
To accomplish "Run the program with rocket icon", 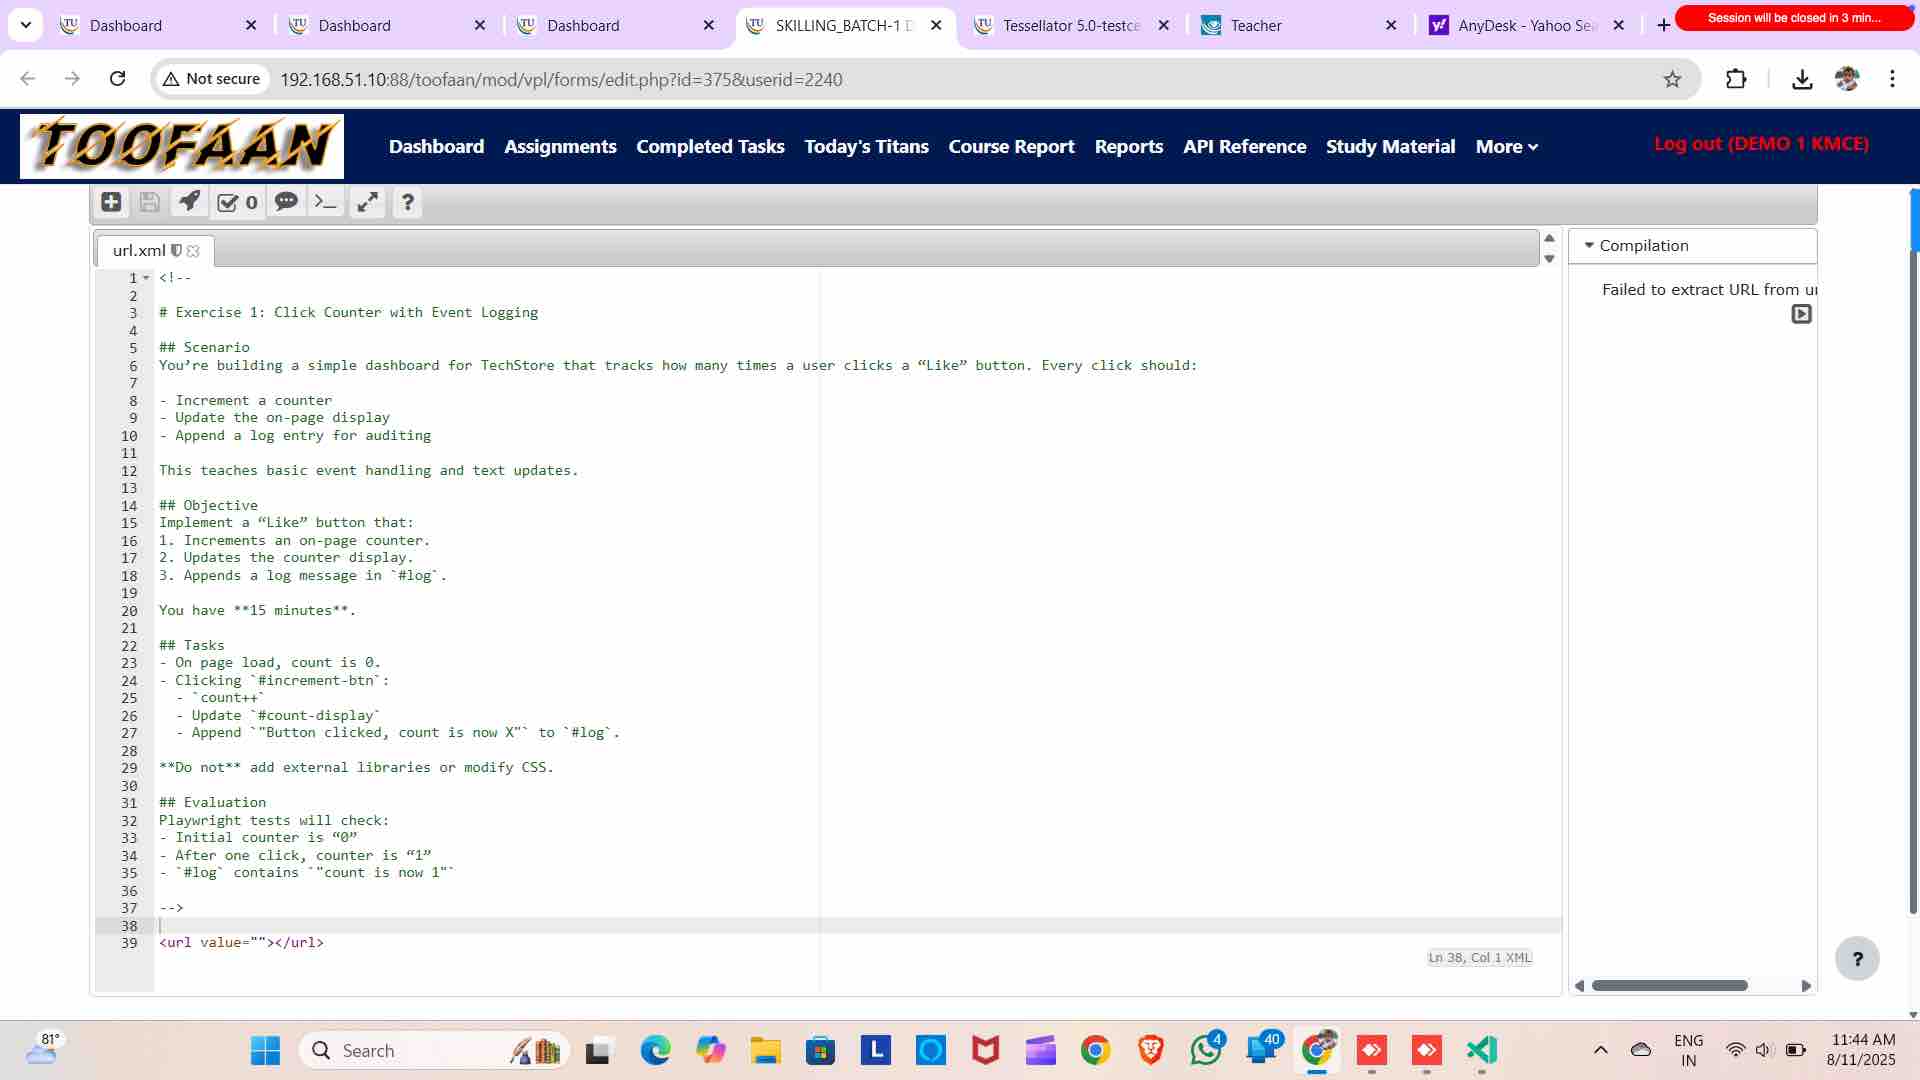I will coord(189,202).
